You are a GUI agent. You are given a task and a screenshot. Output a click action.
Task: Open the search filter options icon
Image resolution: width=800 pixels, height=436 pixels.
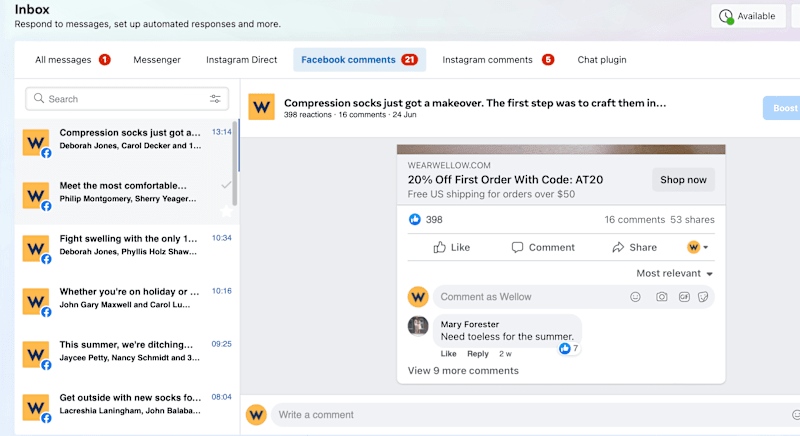click(x=215, y=99)
